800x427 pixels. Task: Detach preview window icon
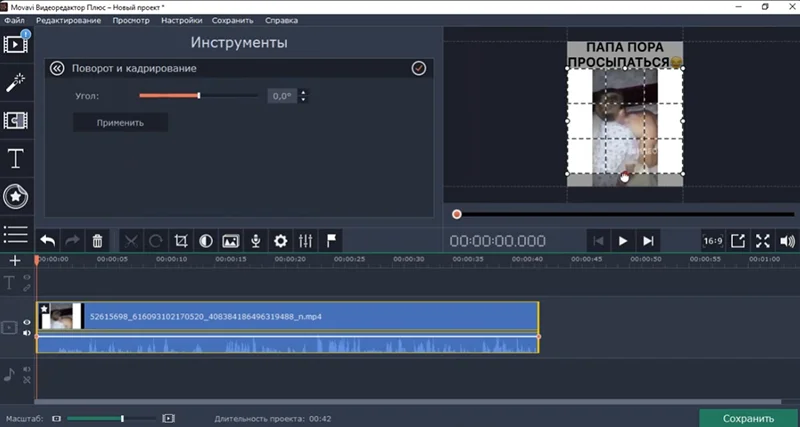738,241
